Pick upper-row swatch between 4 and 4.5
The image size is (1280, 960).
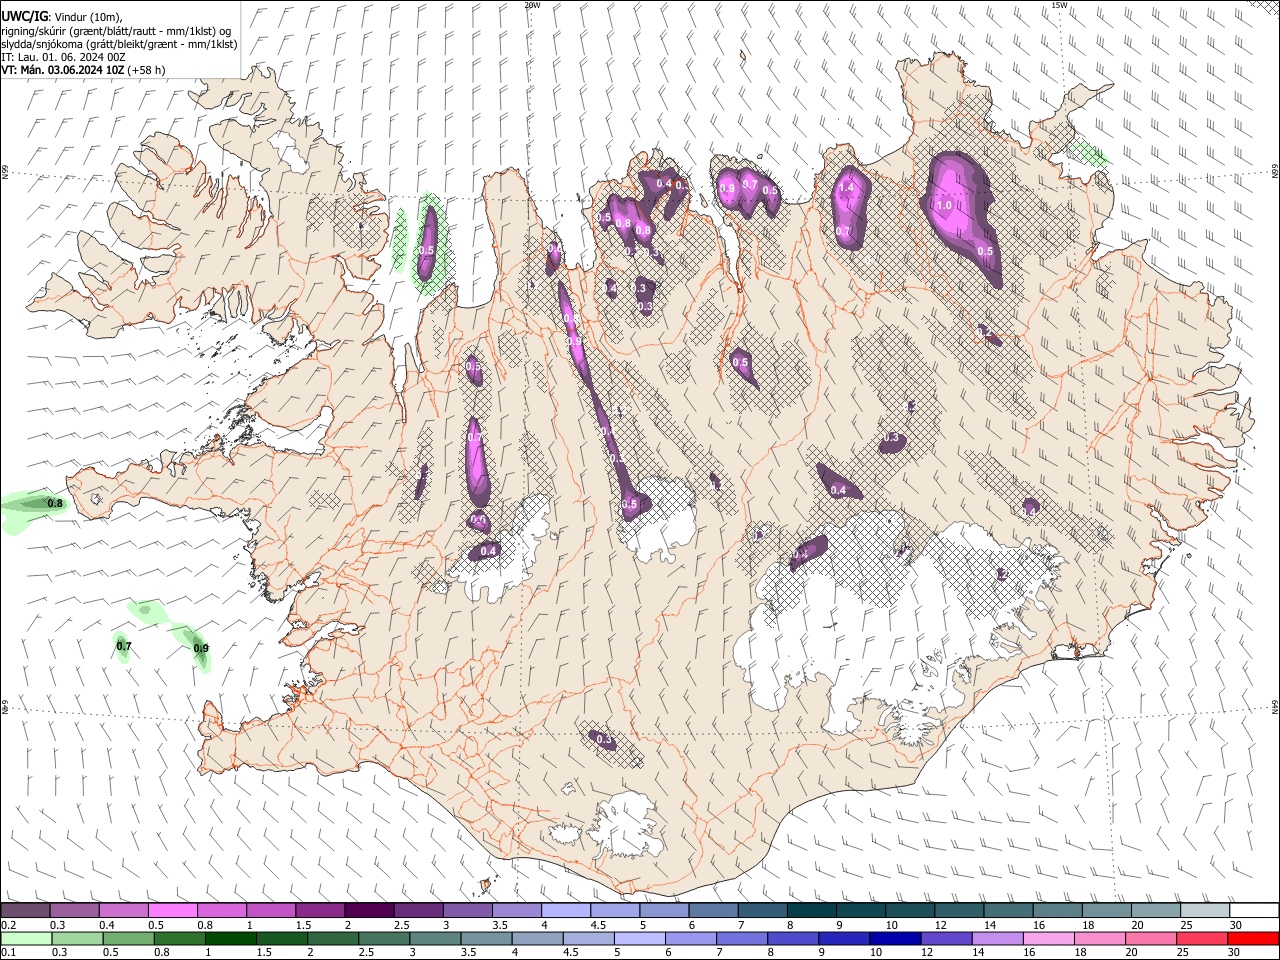pos(565,910)
